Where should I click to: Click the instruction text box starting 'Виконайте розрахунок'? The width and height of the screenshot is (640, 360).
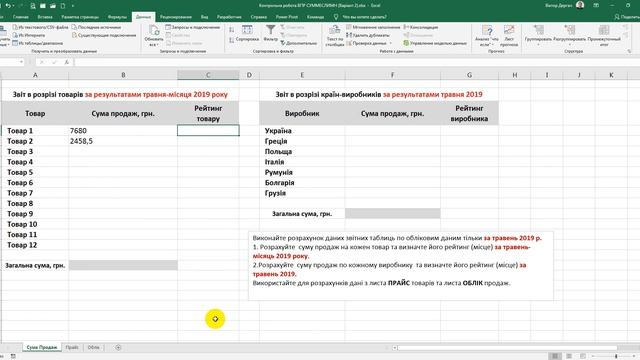pos(401,266)
